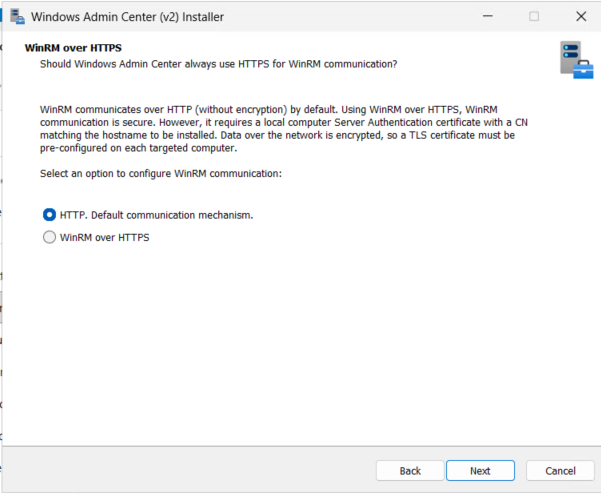Click the greyed-out maximize button
Screen dimensions: 601x495
[x=534, y=16]
